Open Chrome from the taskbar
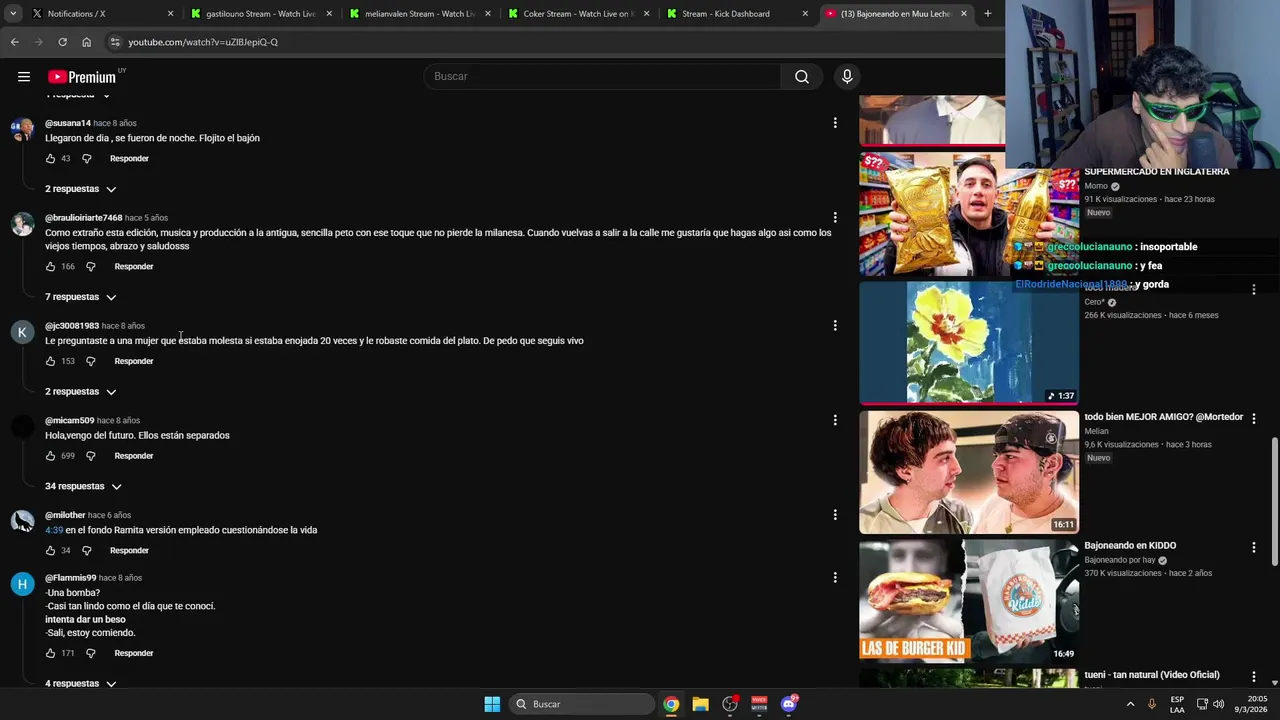The height and width of the screenshot is (720, 1280). coord(671,704)
